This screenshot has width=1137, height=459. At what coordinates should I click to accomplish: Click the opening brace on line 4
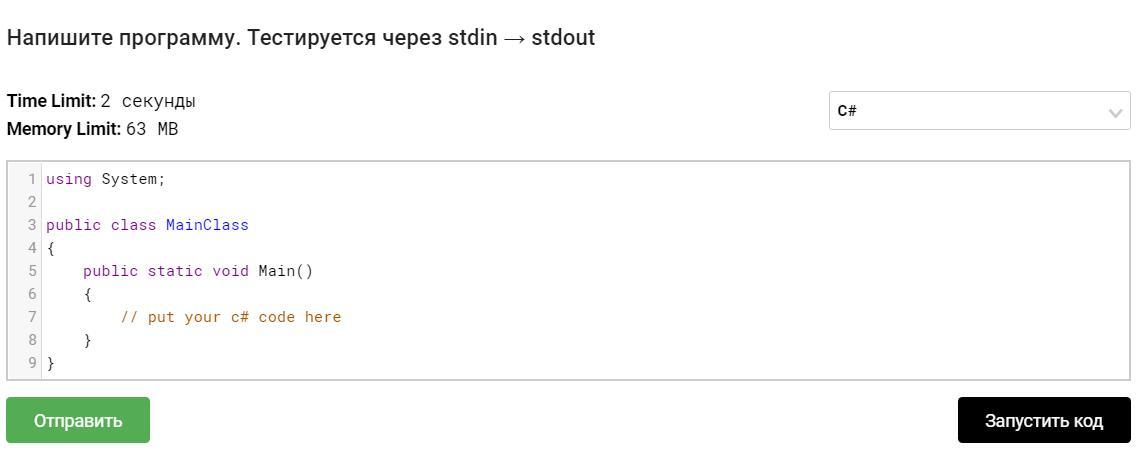[51, 248]
